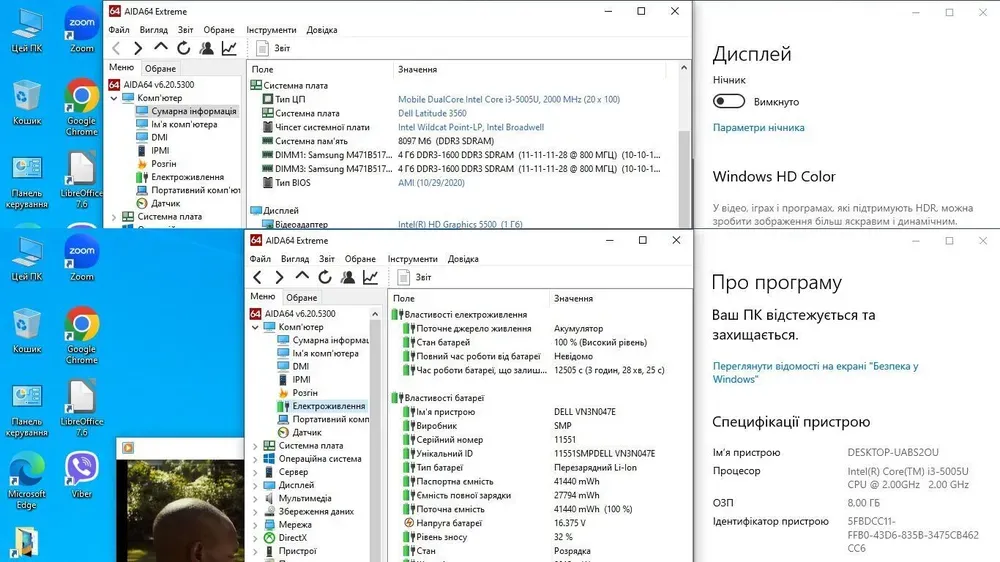
Task: Toggle the Нічник night light switch
Action: point(729,101)
